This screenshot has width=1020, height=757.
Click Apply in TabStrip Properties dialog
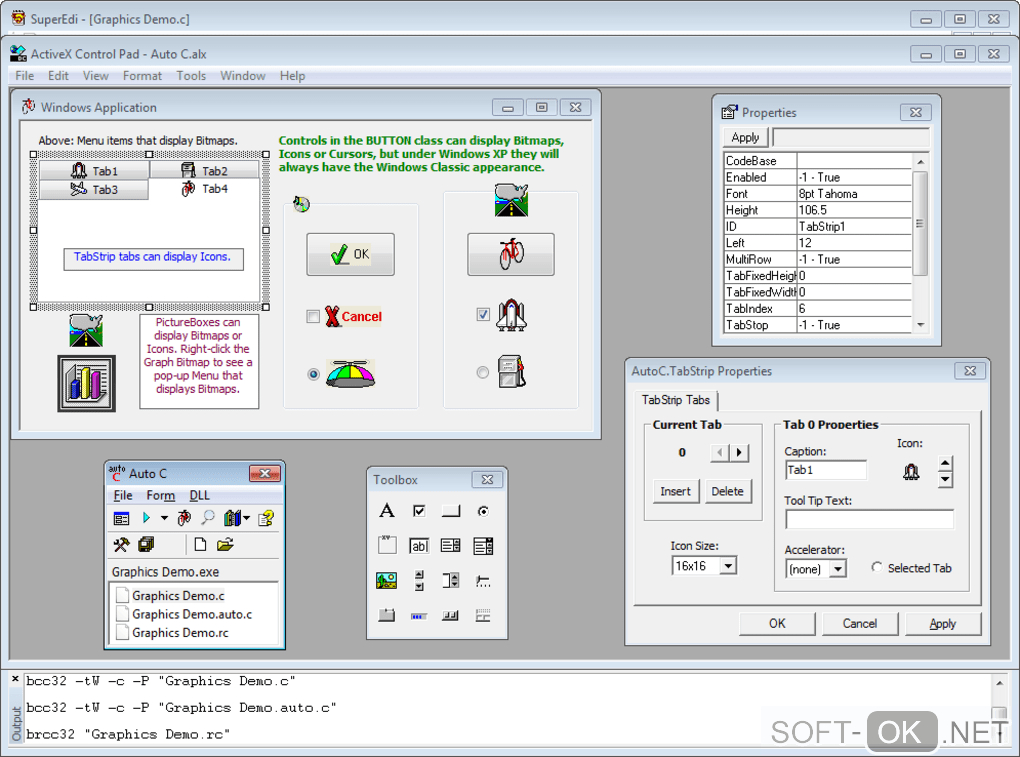(x=942, y=624)
